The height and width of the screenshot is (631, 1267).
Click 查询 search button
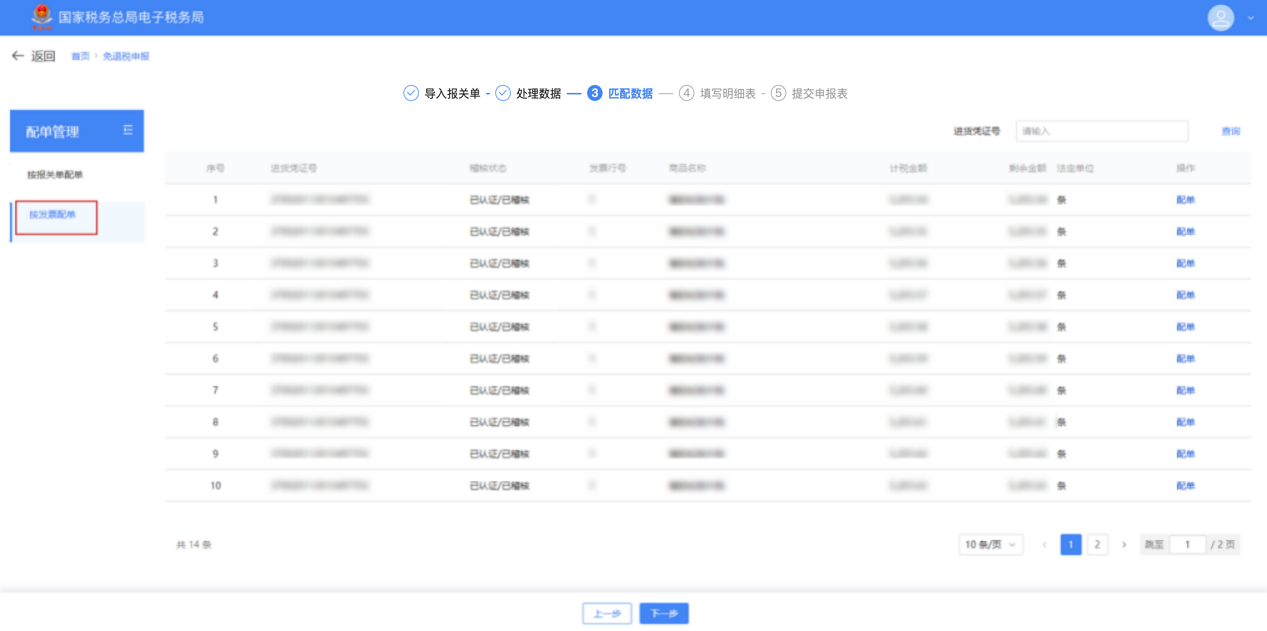pyautogui.click(x=1230, y=131)
